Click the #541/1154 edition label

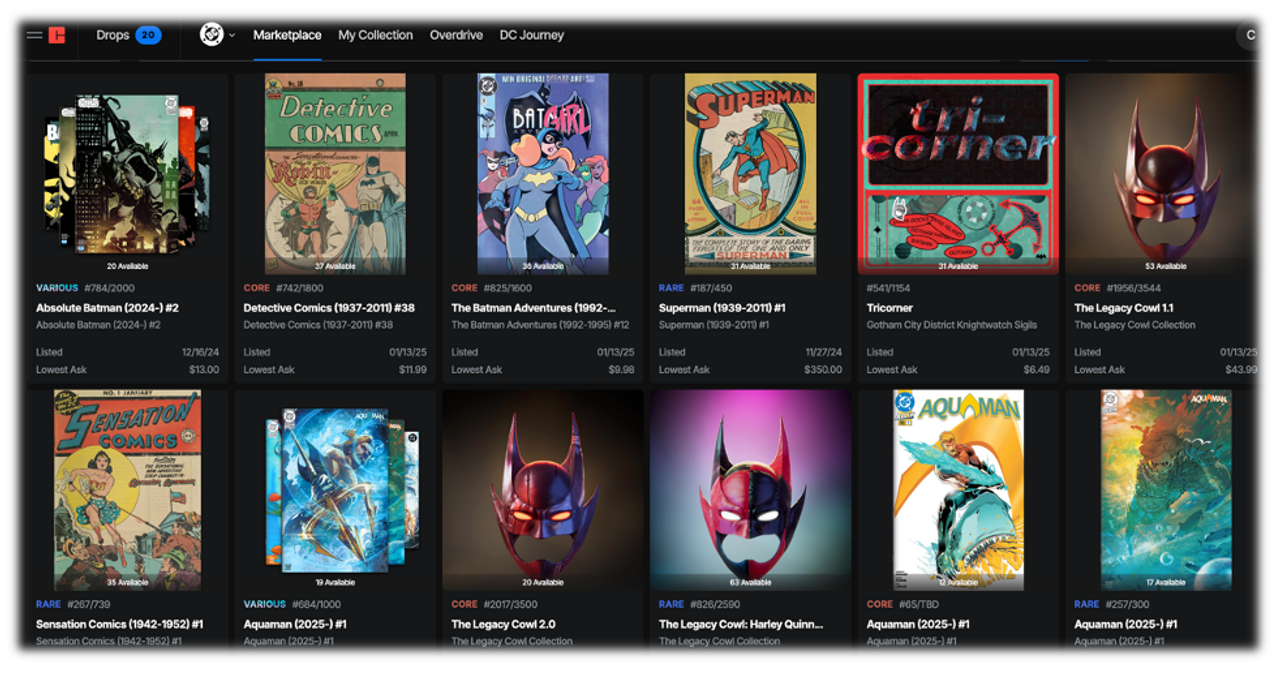[x=889, y=288]
